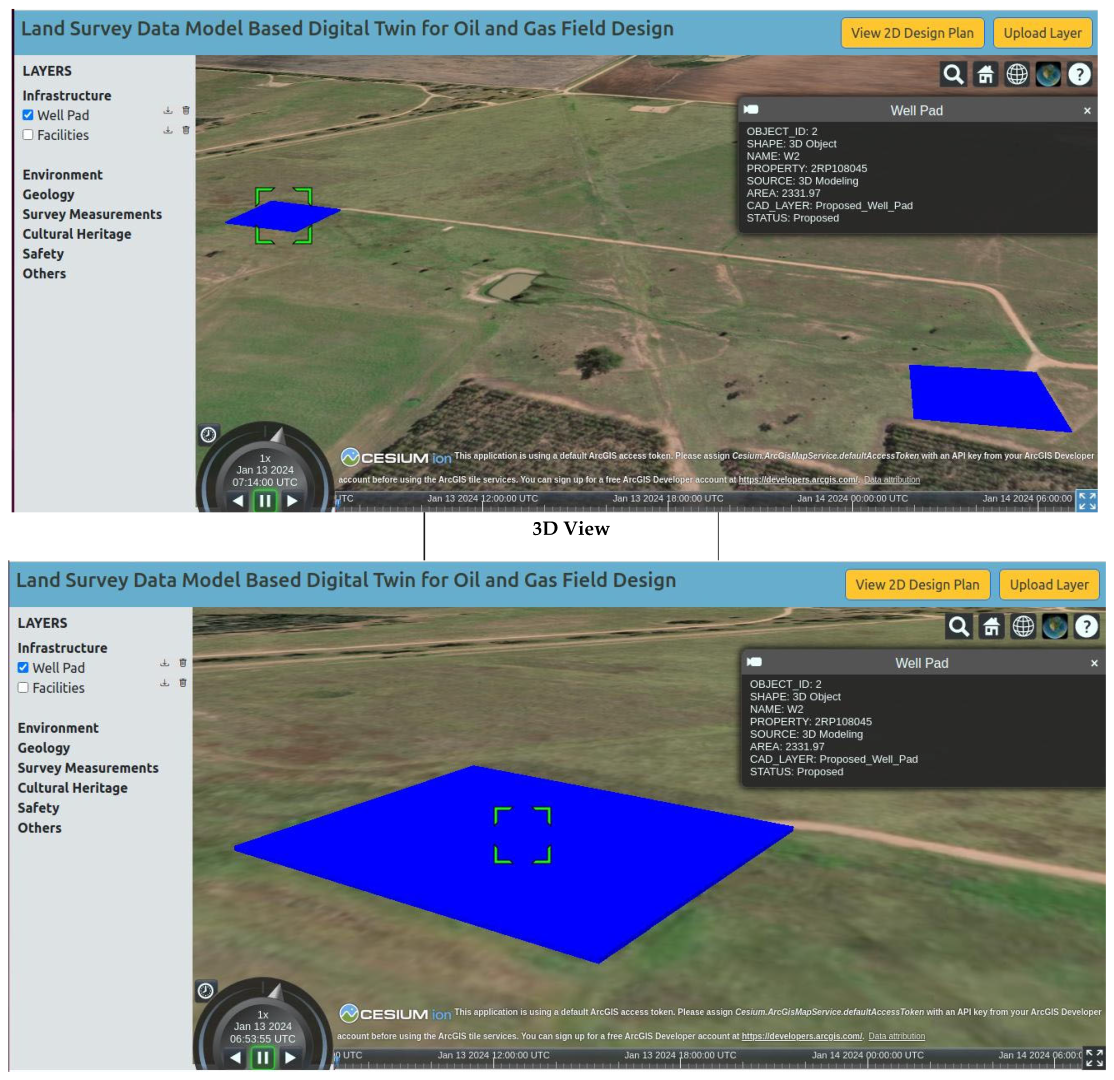This screenshot has height=1080, width=1114.
Task: Click the question mark help icon in the lower view
Action: pos(1086,627)
